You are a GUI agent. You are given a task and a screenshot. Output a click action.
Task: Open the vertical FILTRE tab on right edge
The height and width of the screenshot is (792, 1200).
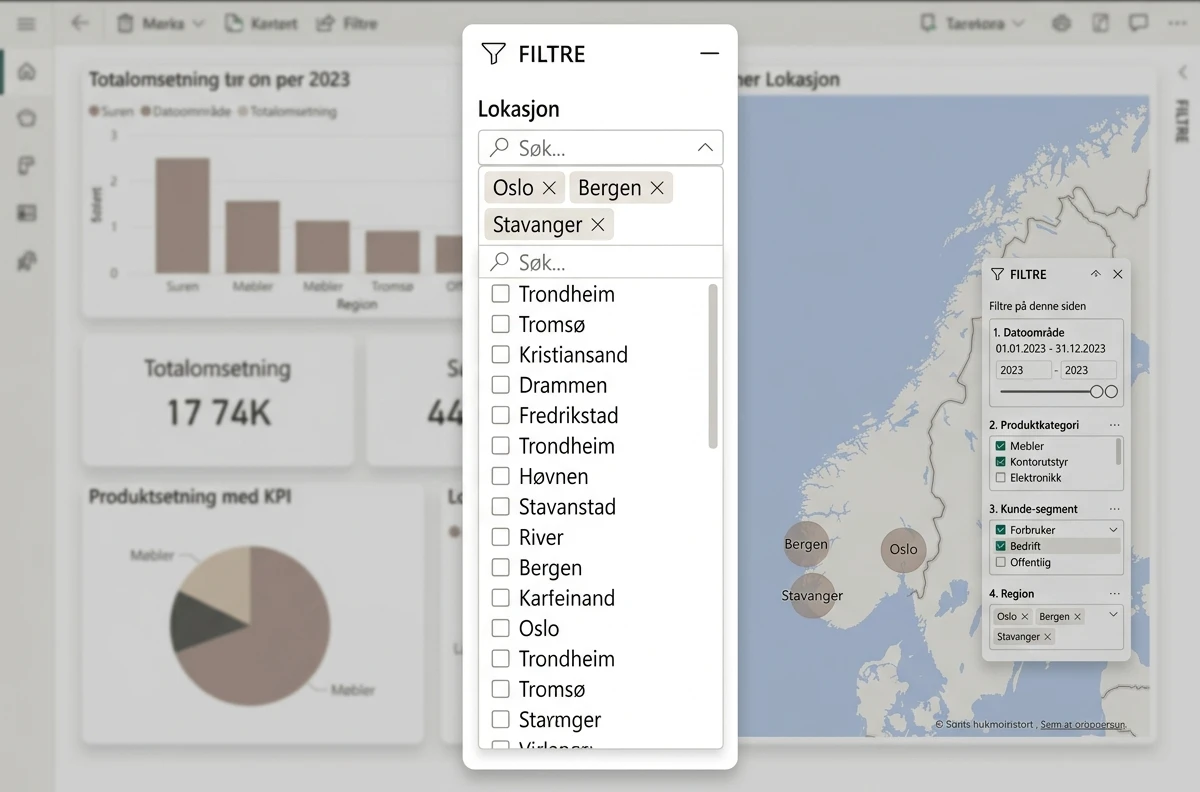click(x=1183, y=122)
